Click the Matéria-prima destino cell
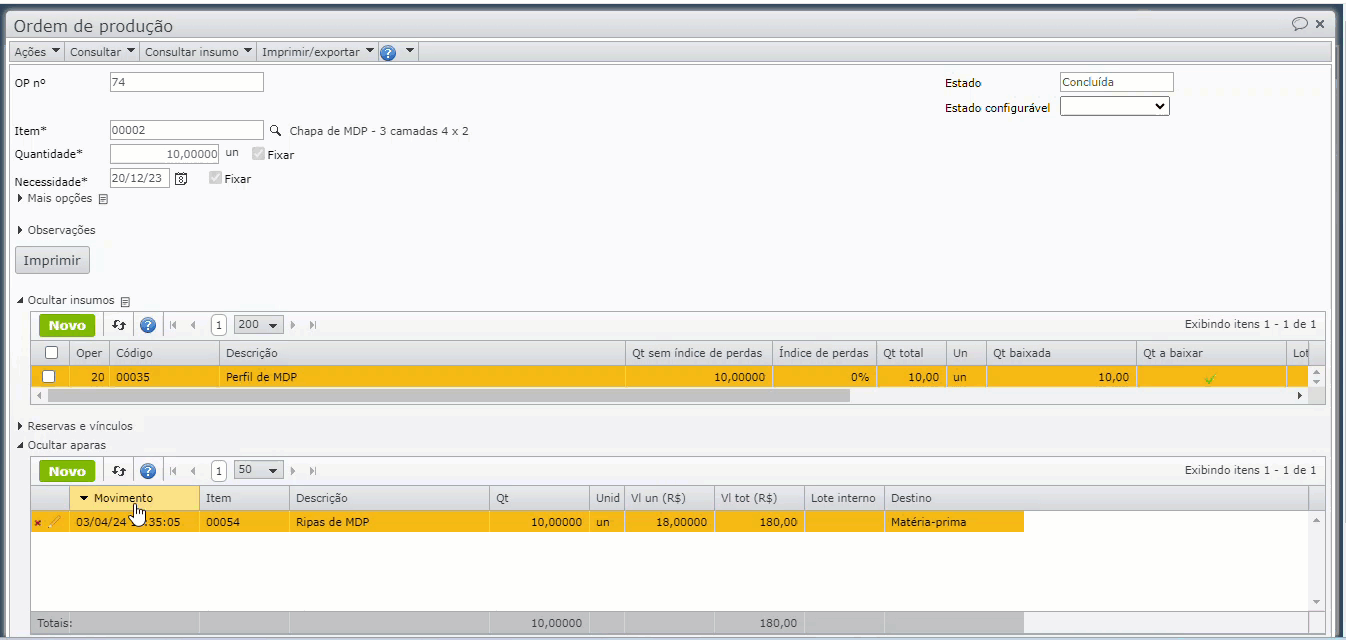 [954, 522]
